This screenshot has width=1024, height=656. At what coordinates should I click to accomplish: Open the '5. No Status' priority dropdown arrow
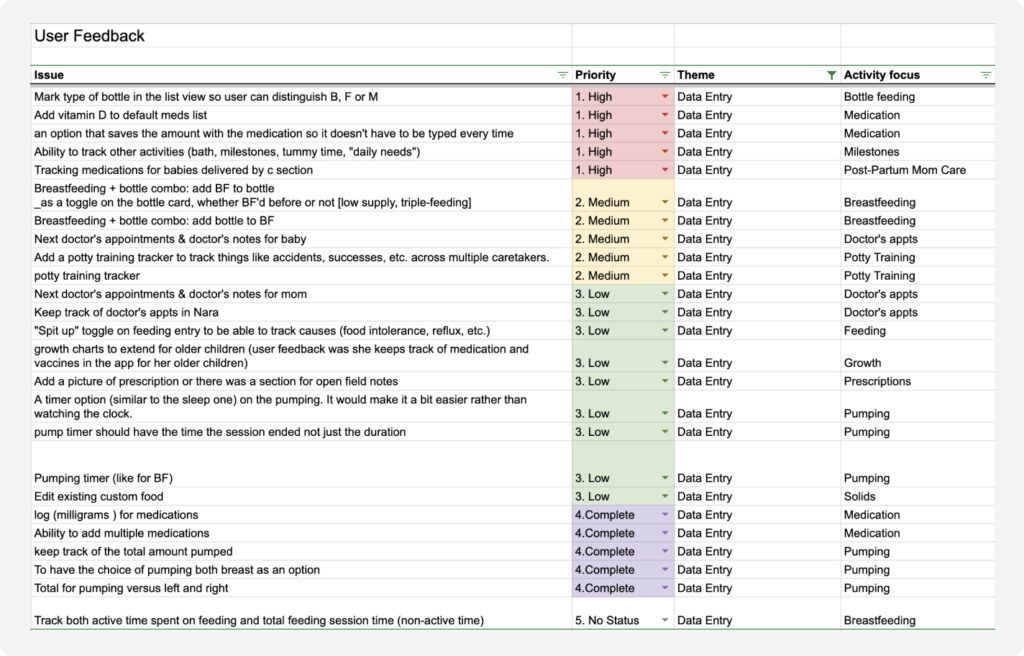click(665, 620)
